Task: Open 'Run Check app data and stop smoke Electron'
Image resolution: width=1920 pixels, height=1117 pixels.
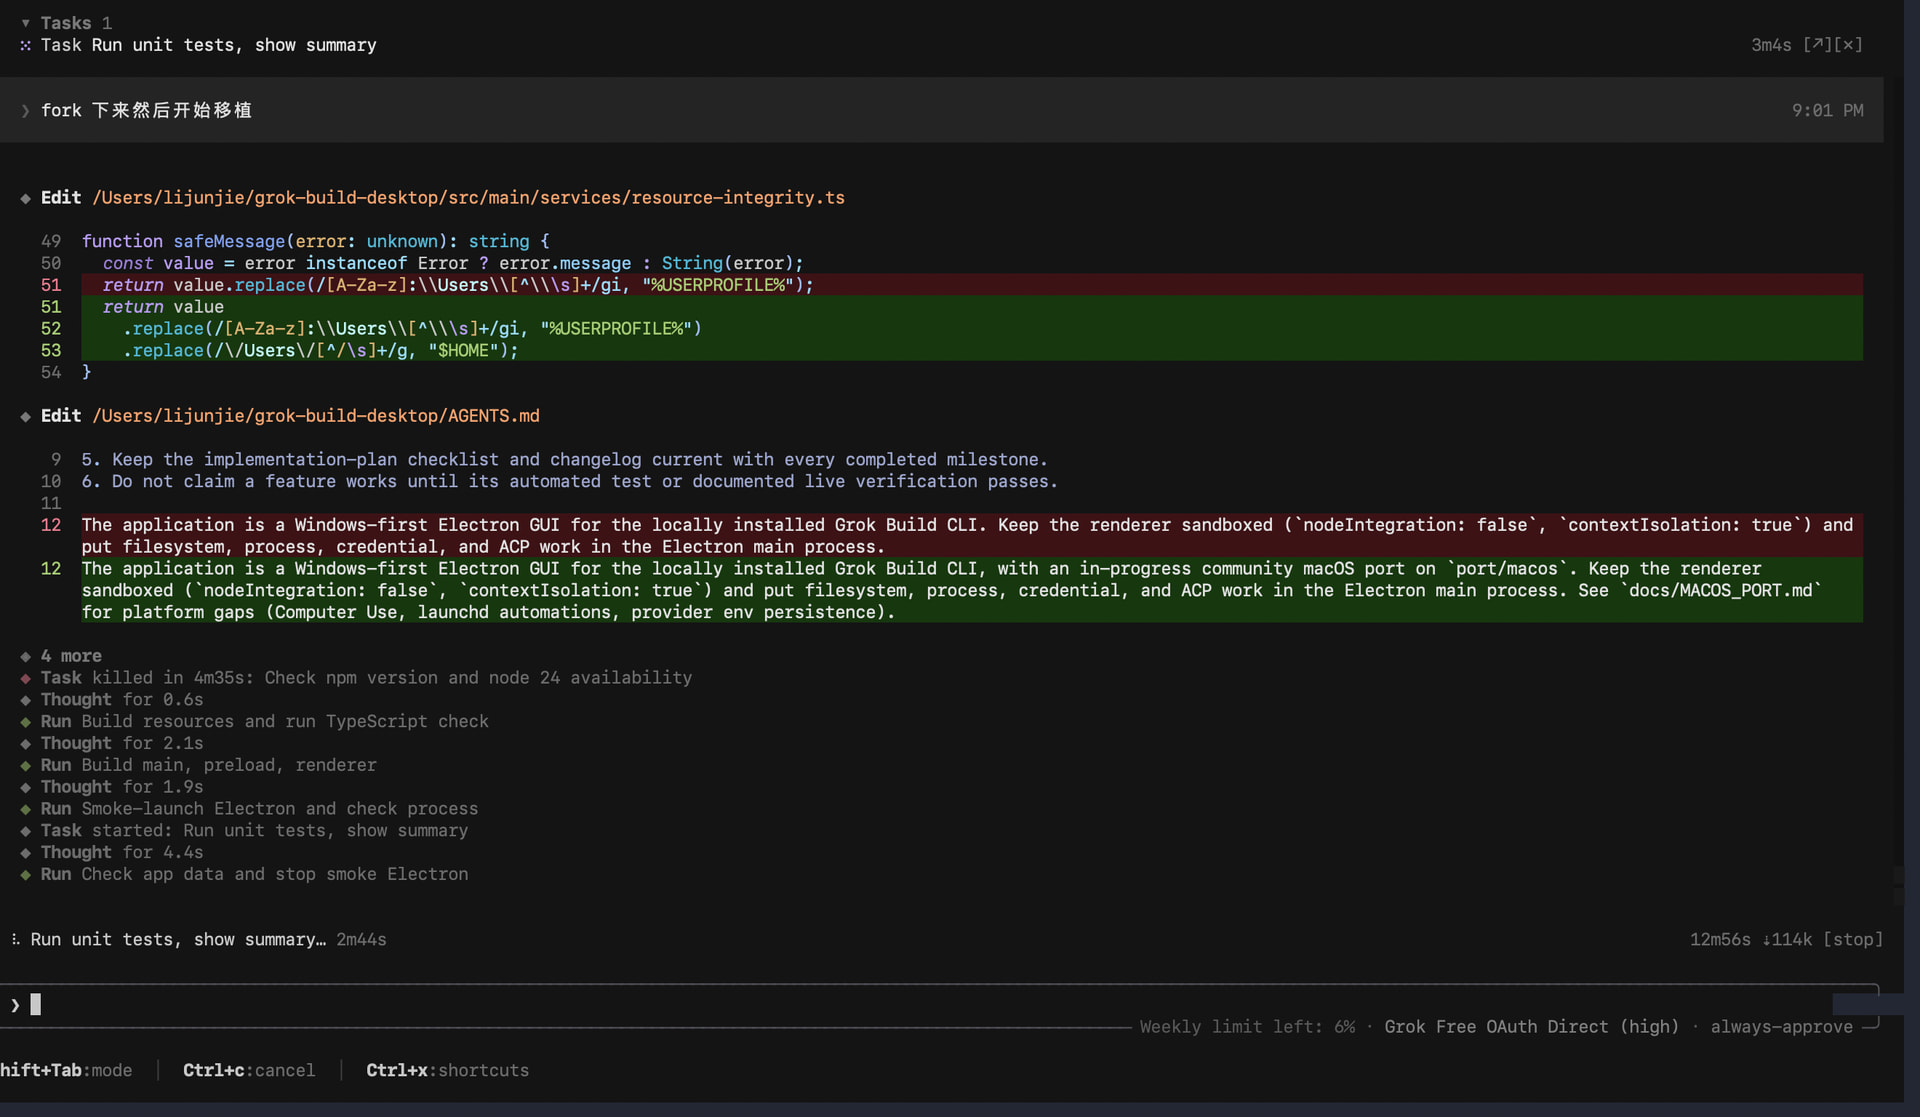Action: coord(254,875)
